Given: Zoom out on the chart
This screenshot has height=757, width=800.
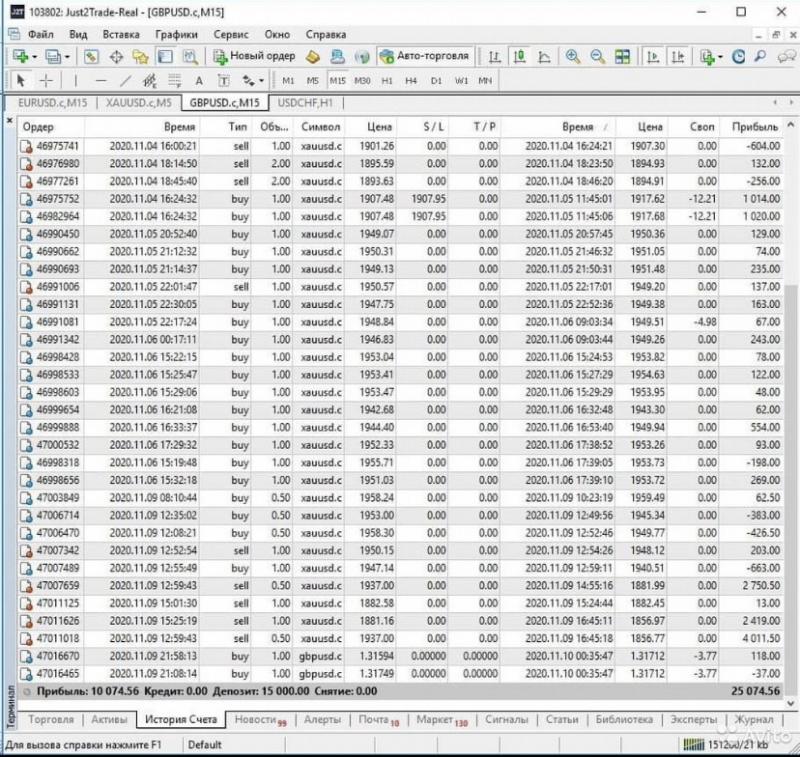Looking at the screenshot, I should point(597,57).
